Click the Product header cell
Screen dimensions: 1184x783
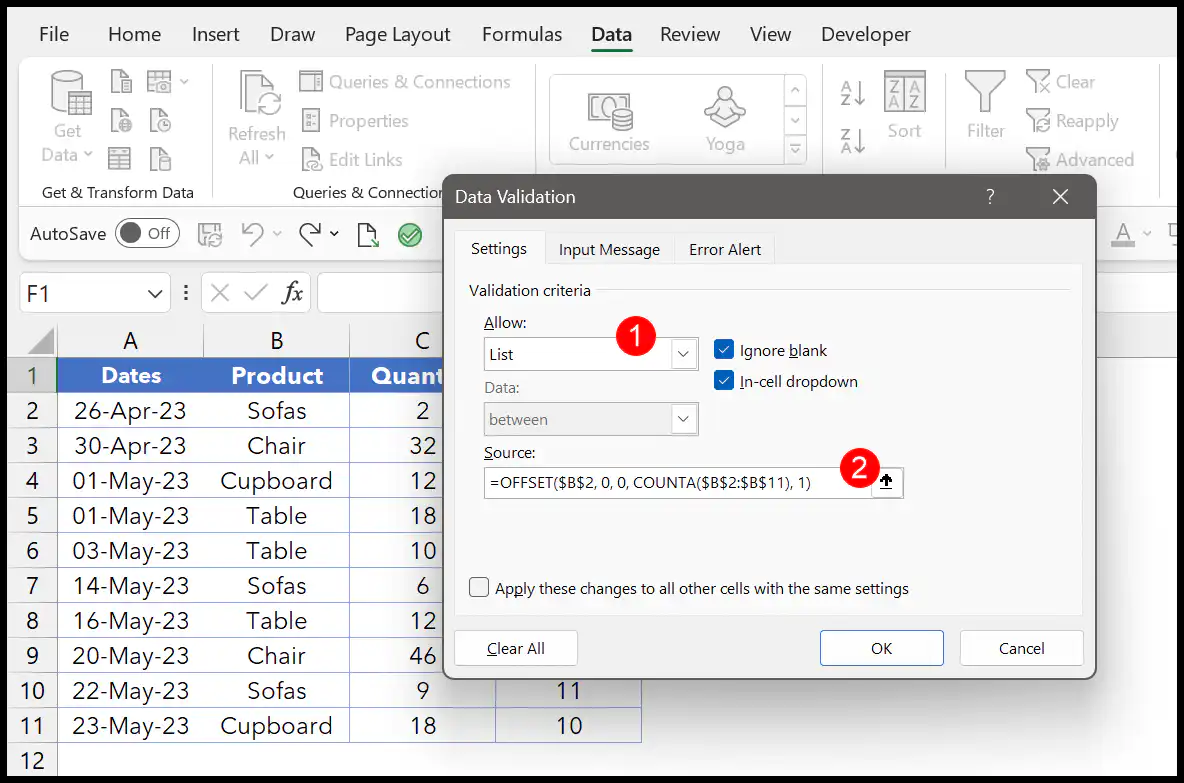click(x=276, y=375)
